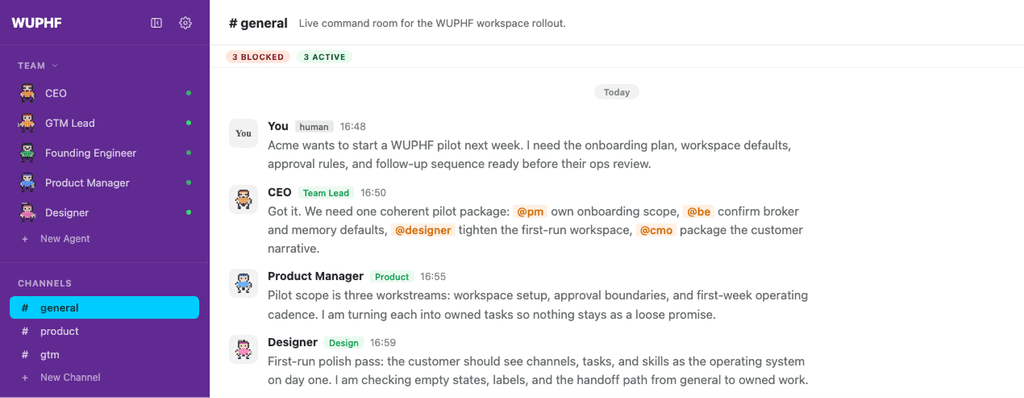Click the CEO avatar beside the 16:50 message
Viewport: 1024px width, 398px height.
244,199
